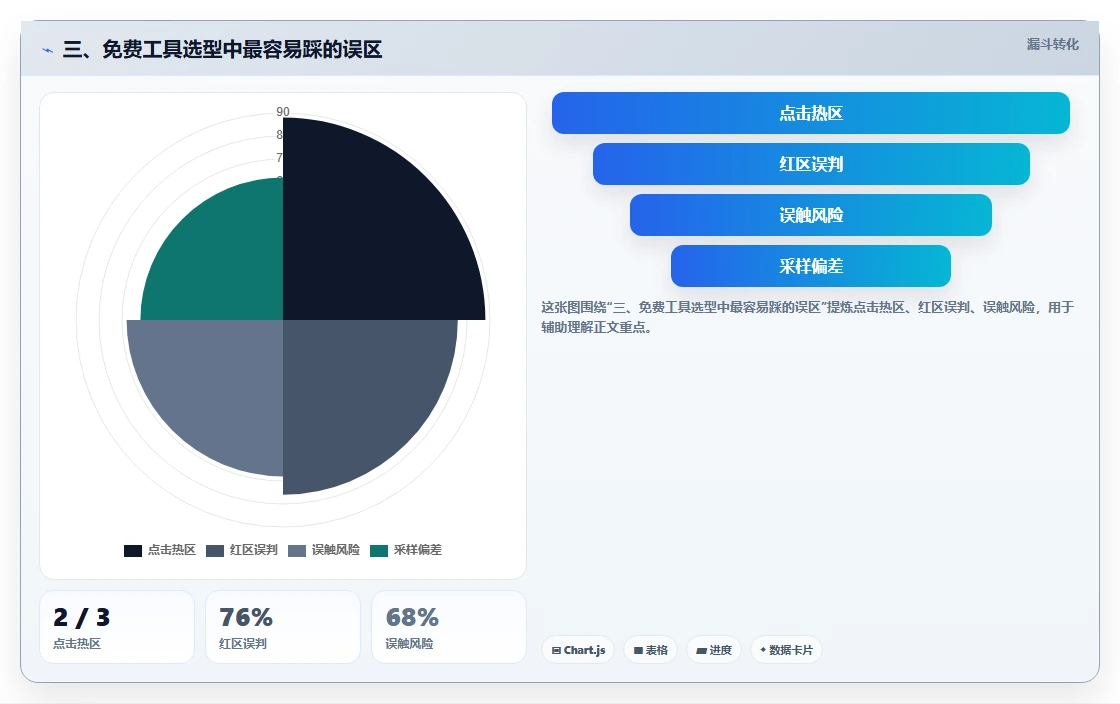The width and height of the screenshot is (1120, 704).
Task: Select the 采样偏差 funnel bar
Action: point(811,266)
